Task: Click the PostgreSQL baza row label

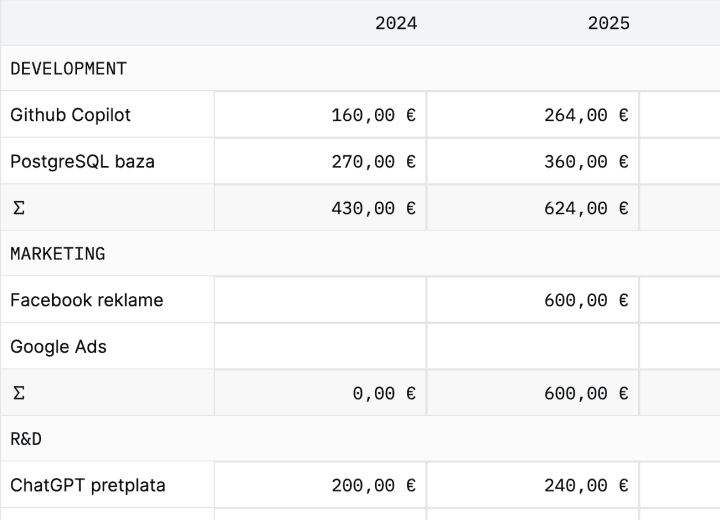Action: coord(82,161)
